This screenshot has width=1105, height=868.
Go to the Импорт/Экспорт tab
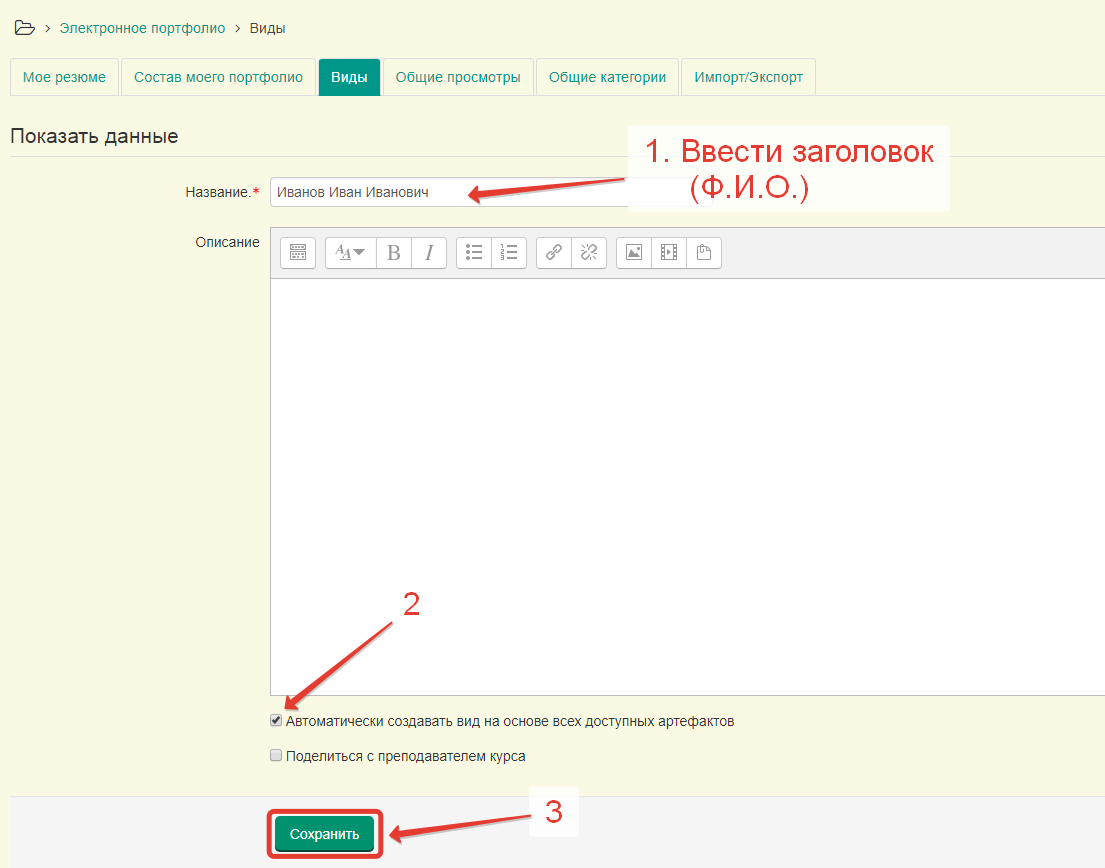tap(748, 77)
